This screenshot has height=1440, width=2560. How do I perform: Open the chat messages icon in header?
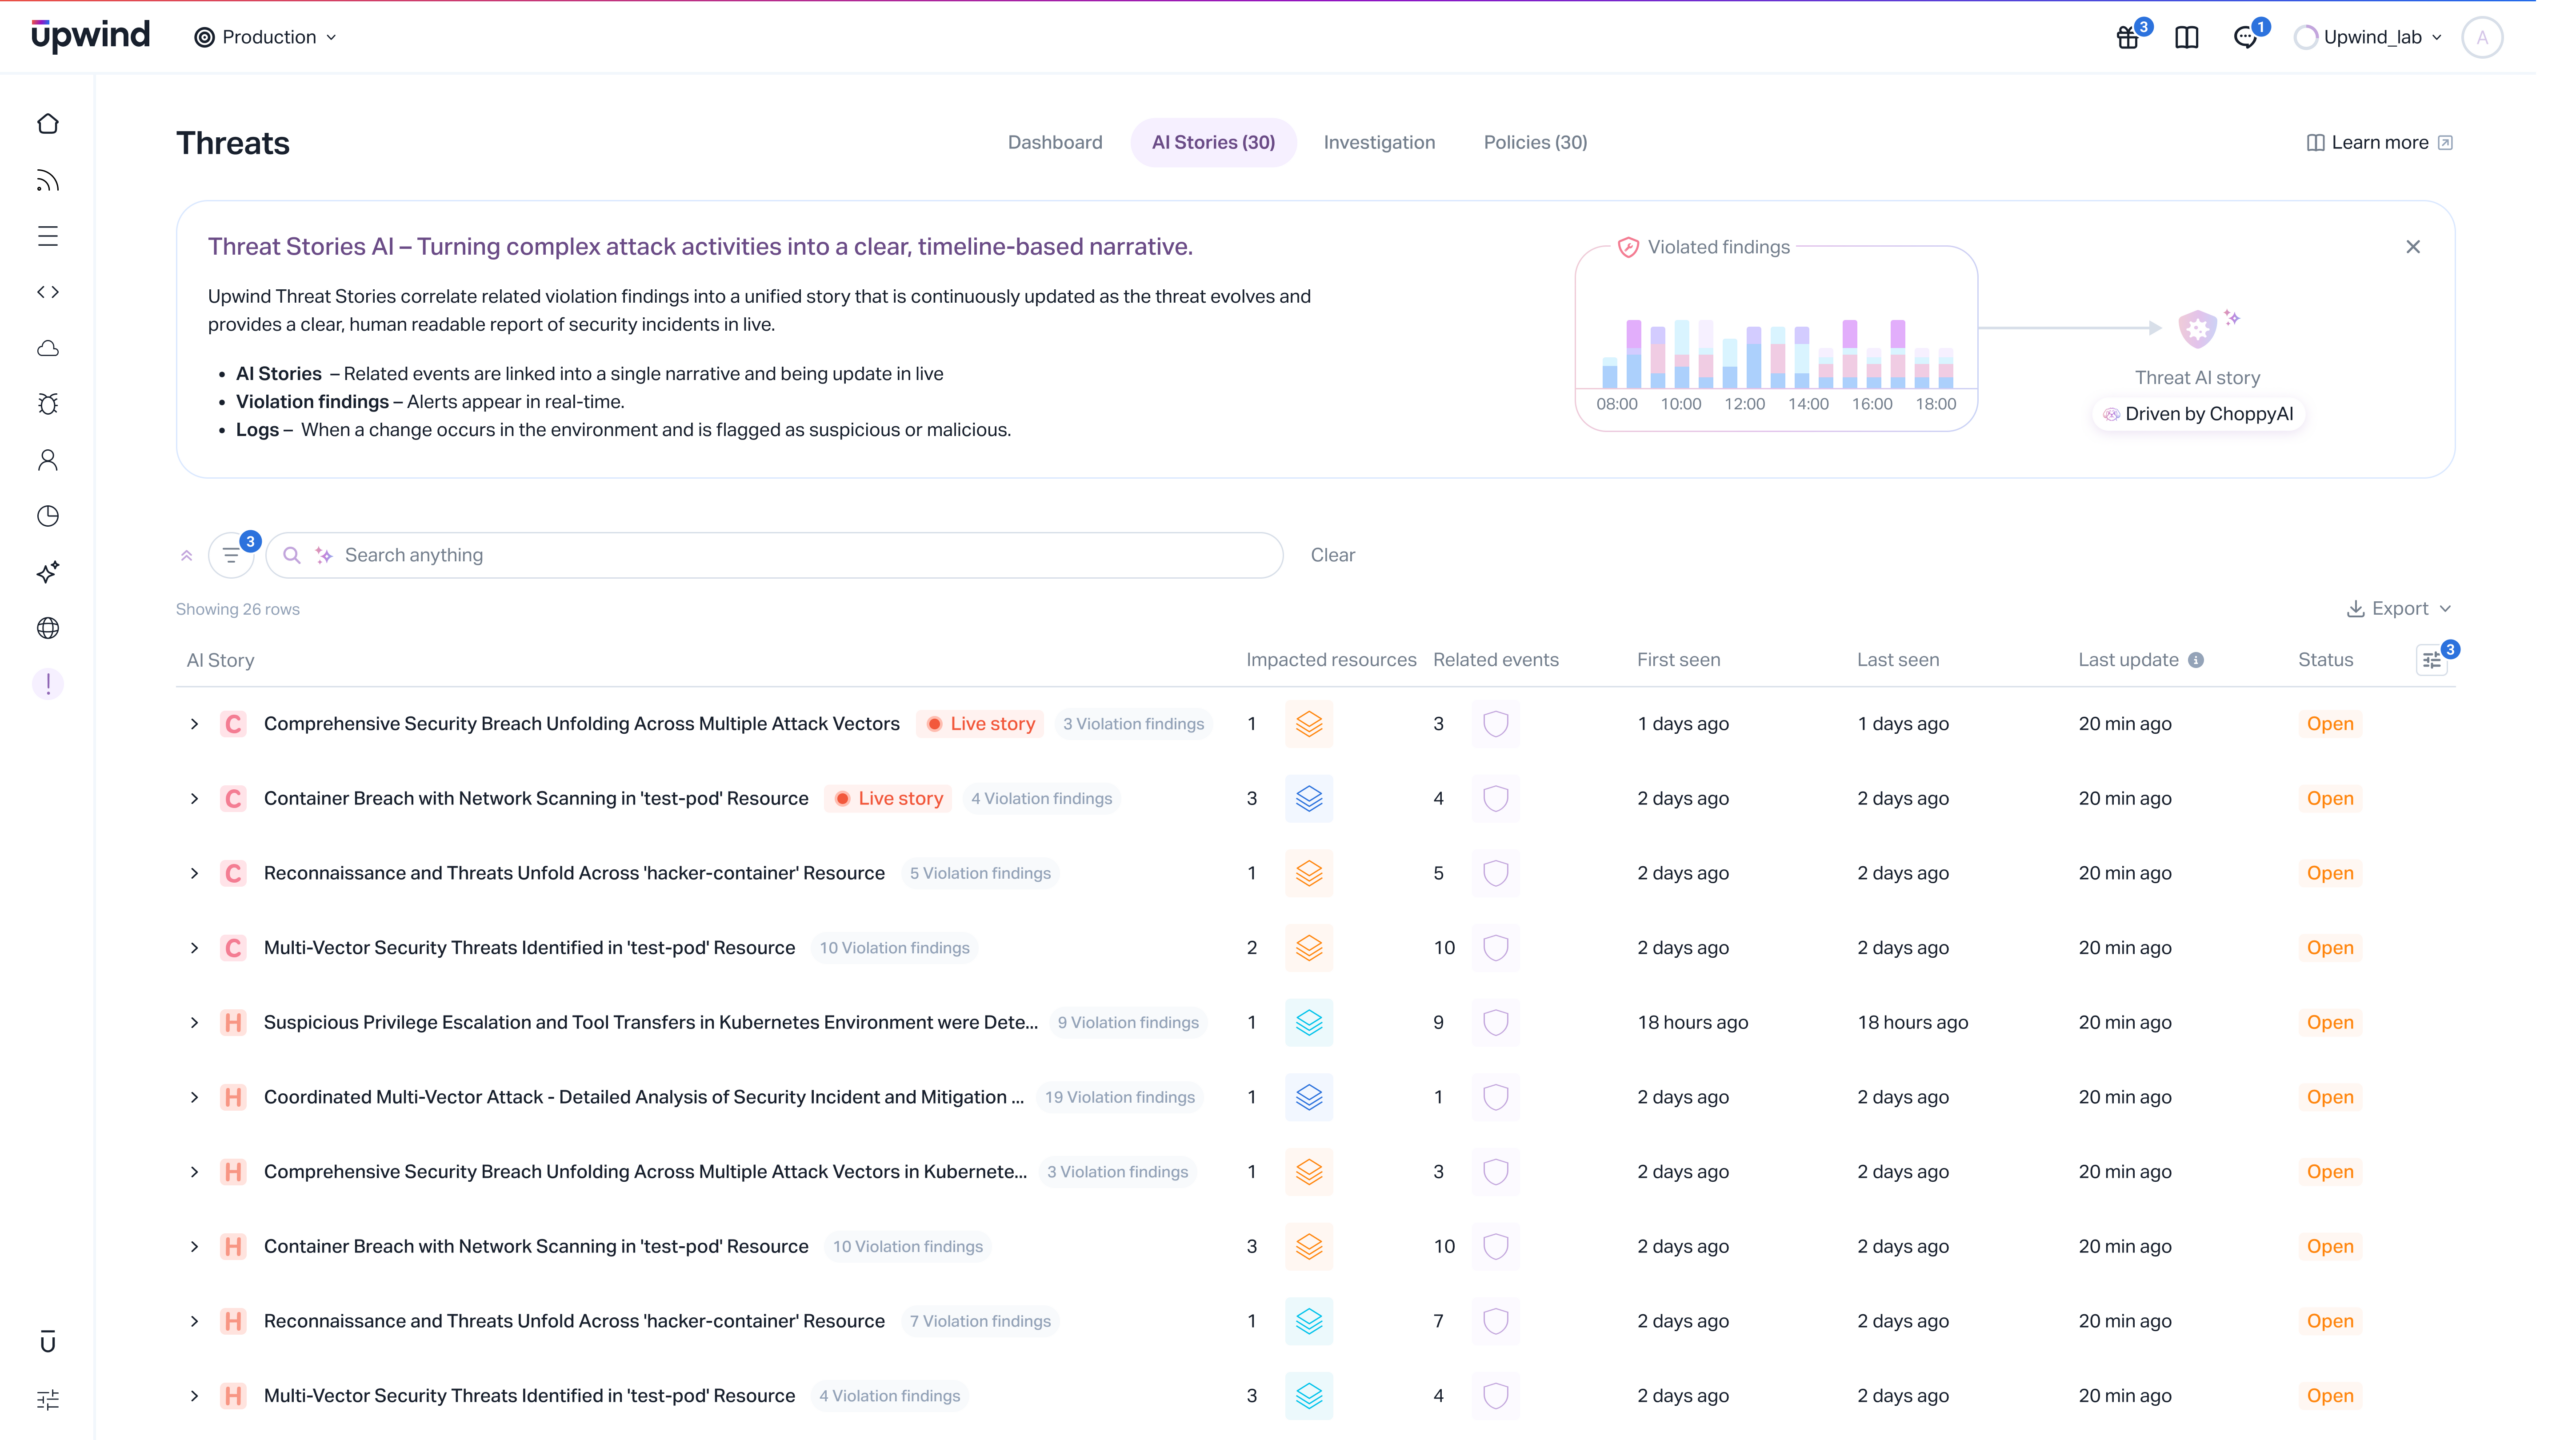(2246, 38)
